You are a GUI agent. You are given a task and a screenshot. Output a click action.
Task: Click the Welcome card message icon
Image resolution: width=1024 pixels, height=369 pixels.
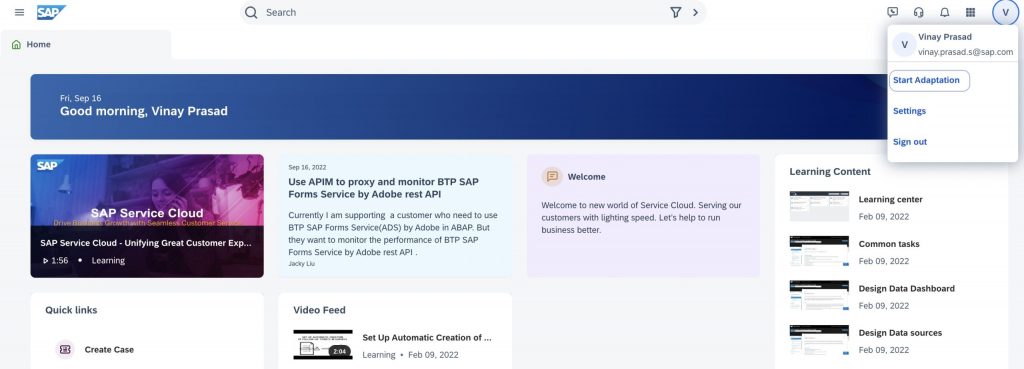[x=552, y=176]
